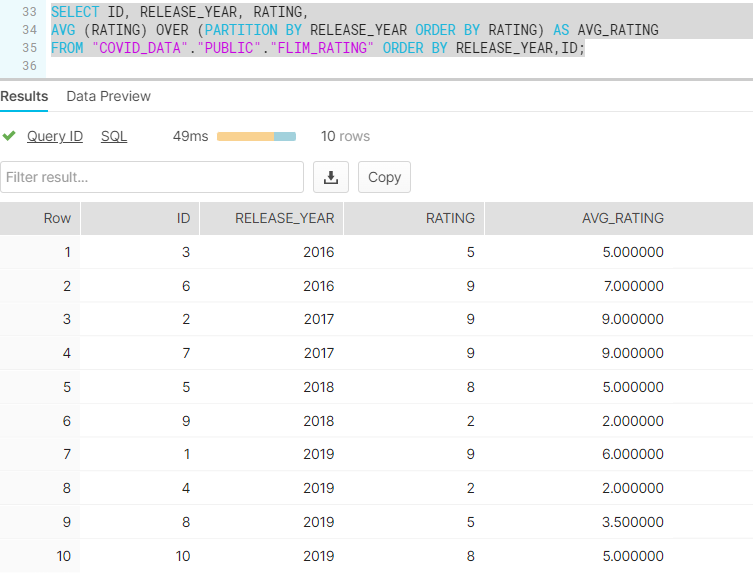
Task: Click the AVG_RATING alias on line 34
Action: click(618, 30)
